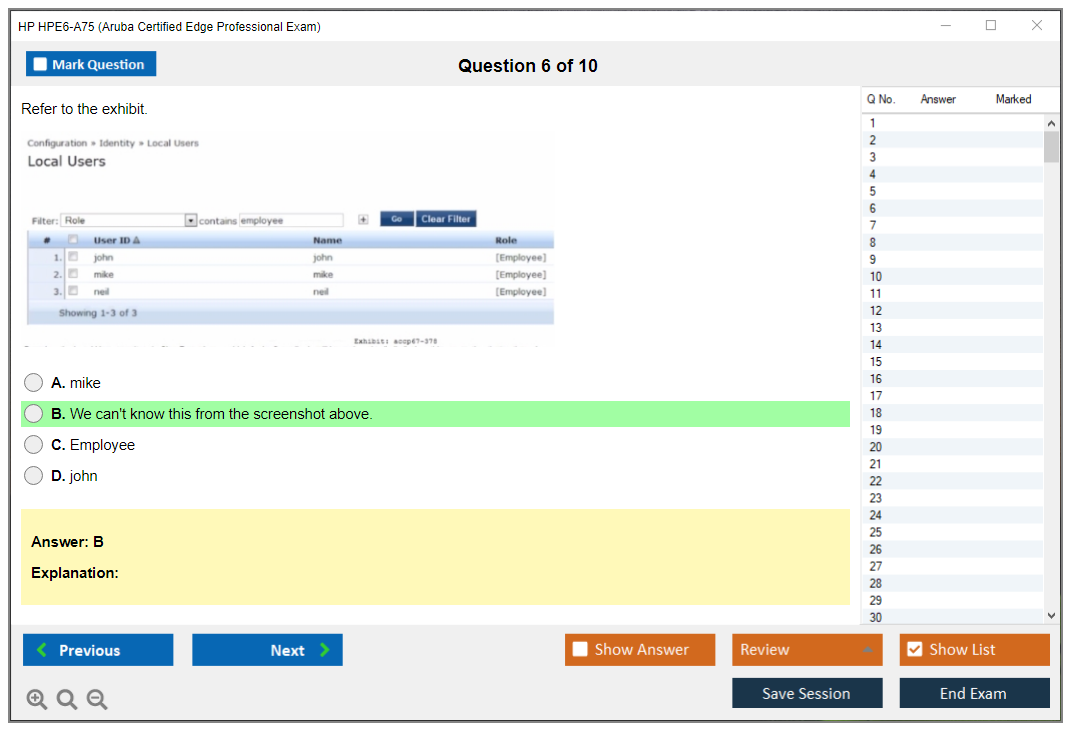
Task: Click the End Exam button
Action: click(x=974, y=693)
